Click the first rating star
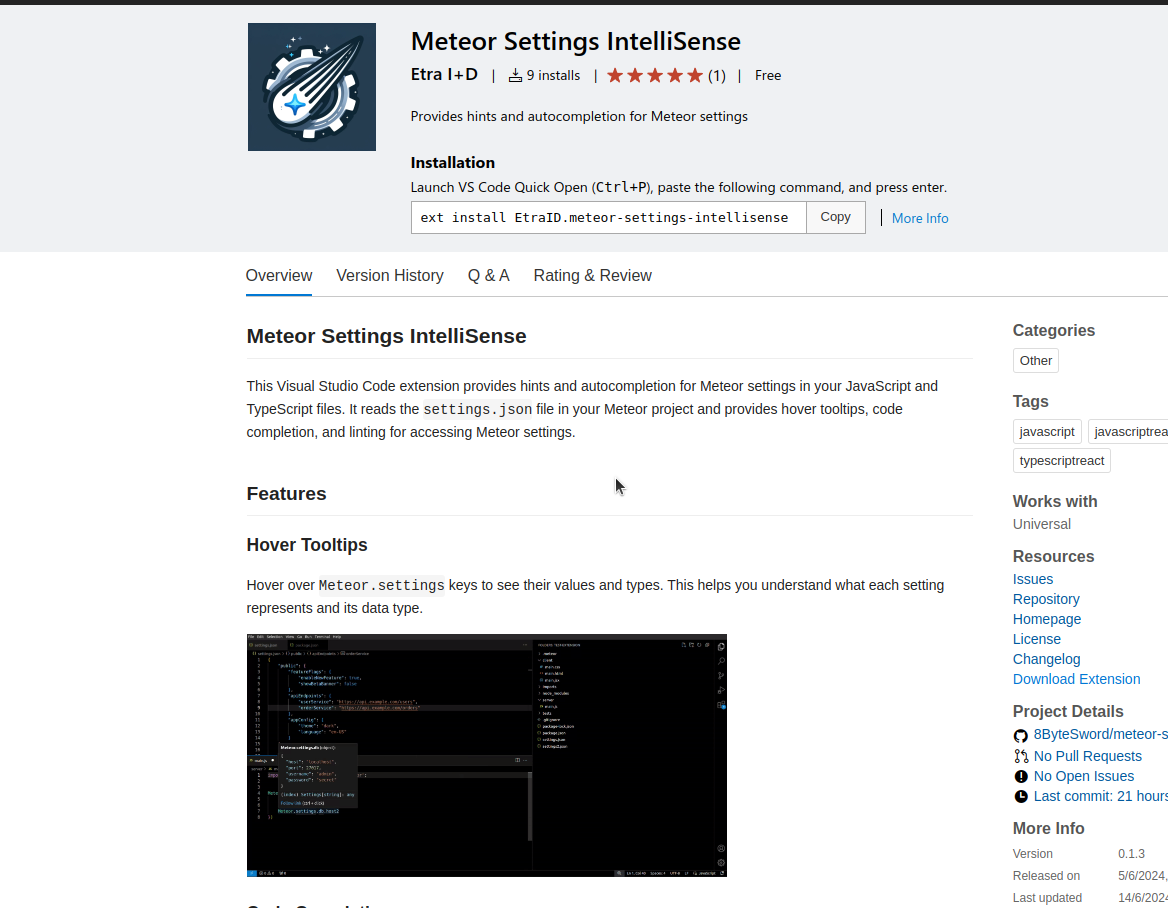Screen dimensions: 1168x908 [617, 74]
